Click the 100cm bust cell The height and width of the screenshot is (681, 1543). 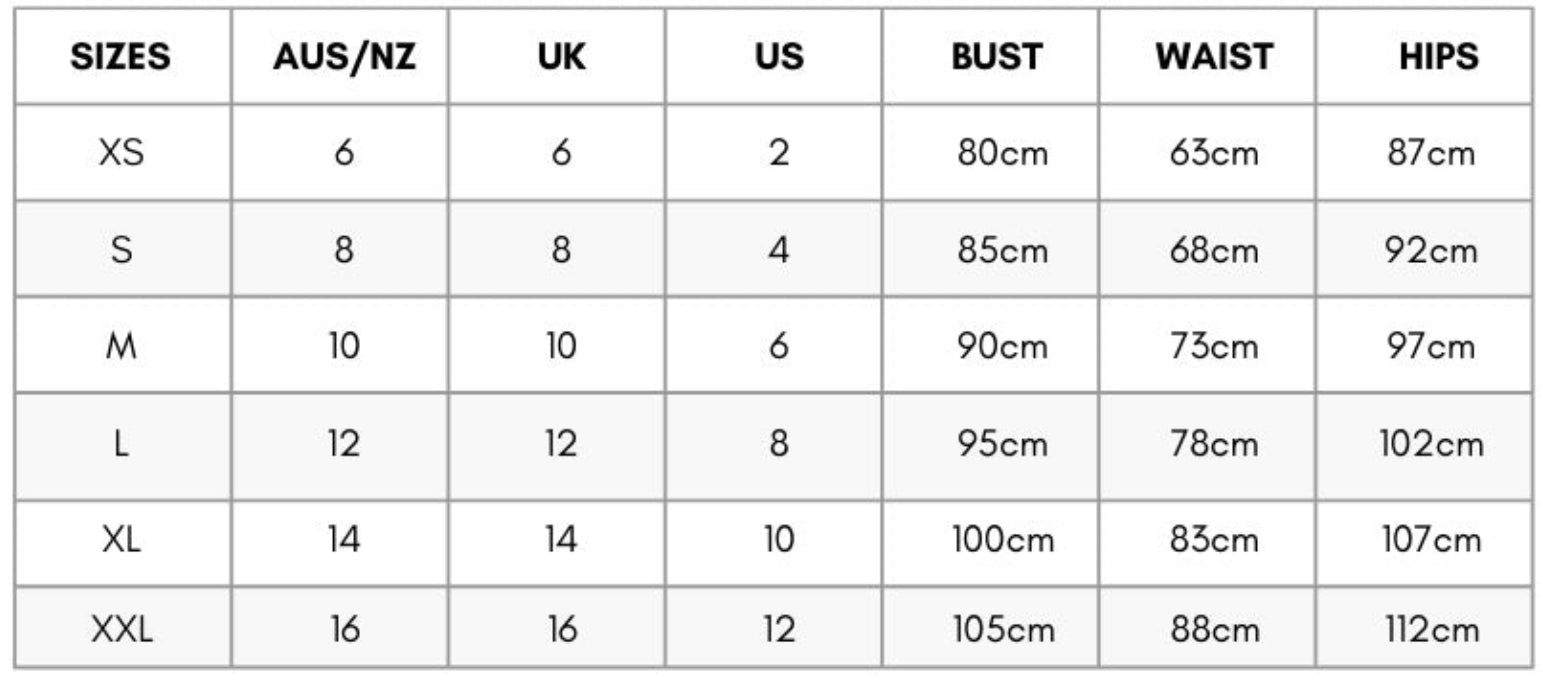click(1002, 540)
